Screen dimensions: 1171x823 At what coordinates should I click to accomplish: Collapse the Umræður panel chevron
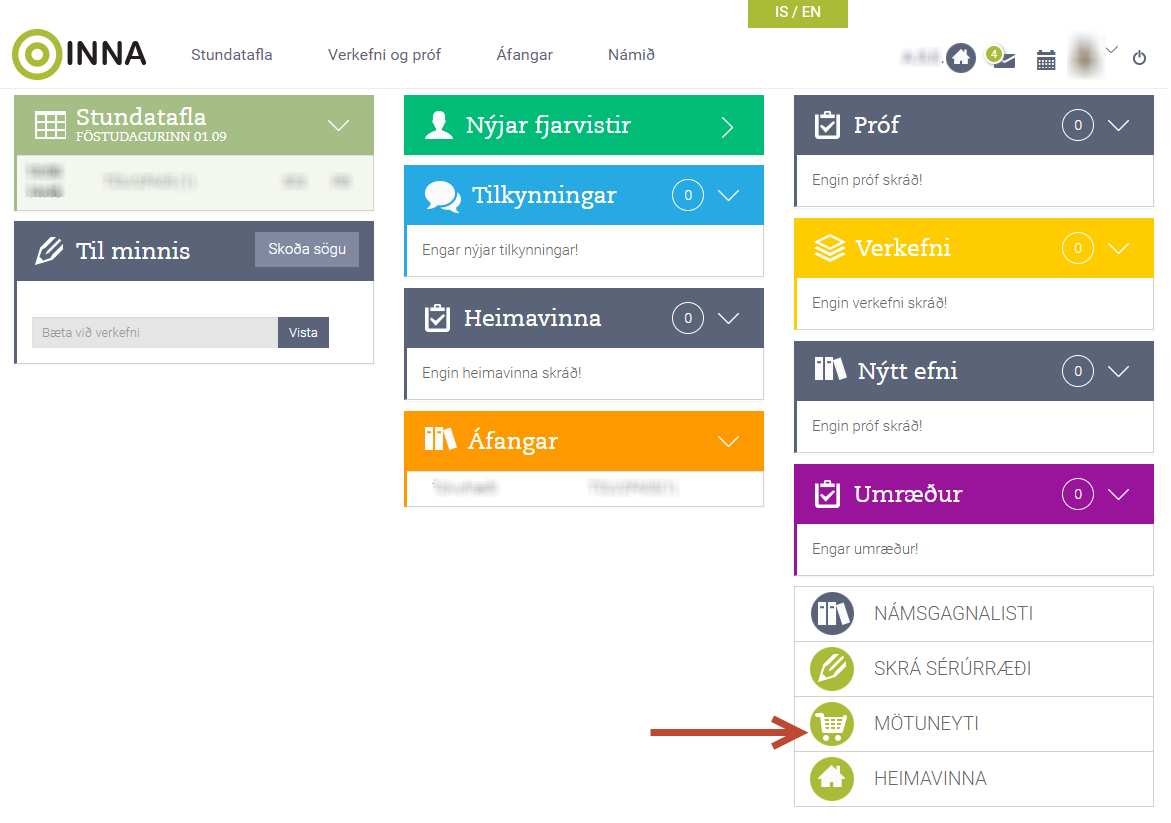(1118, 494)
